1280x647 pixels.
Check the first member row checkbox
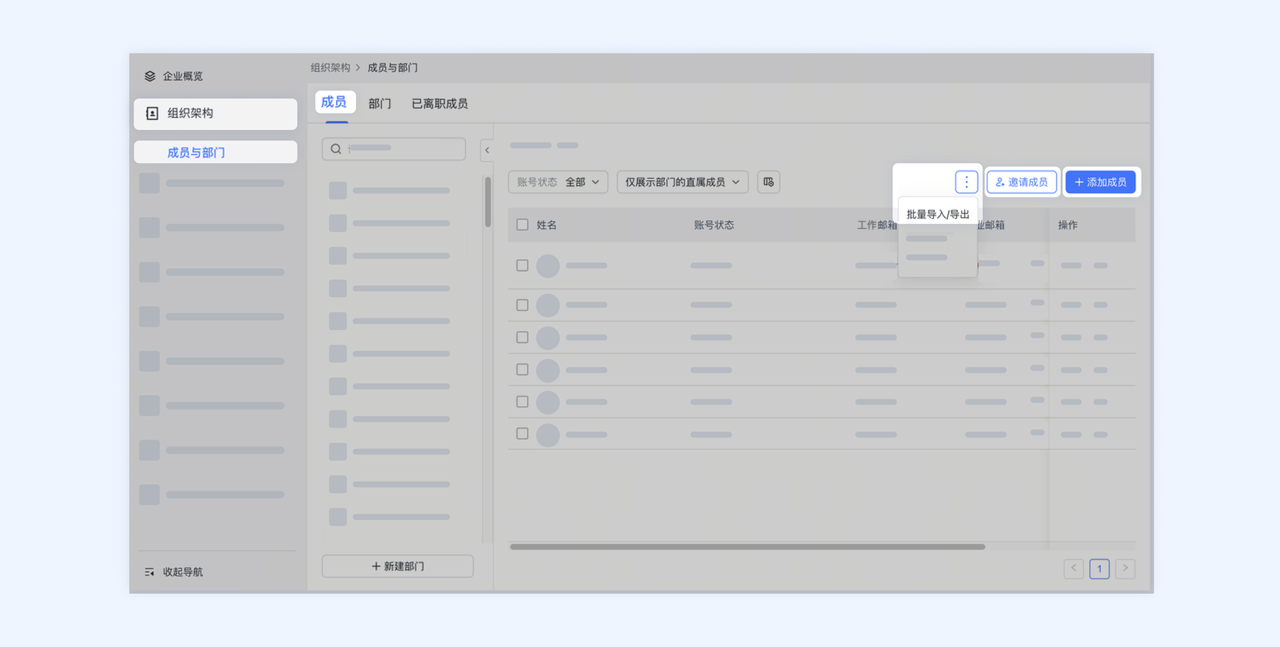pyautogui.click(x=522, y=265)
